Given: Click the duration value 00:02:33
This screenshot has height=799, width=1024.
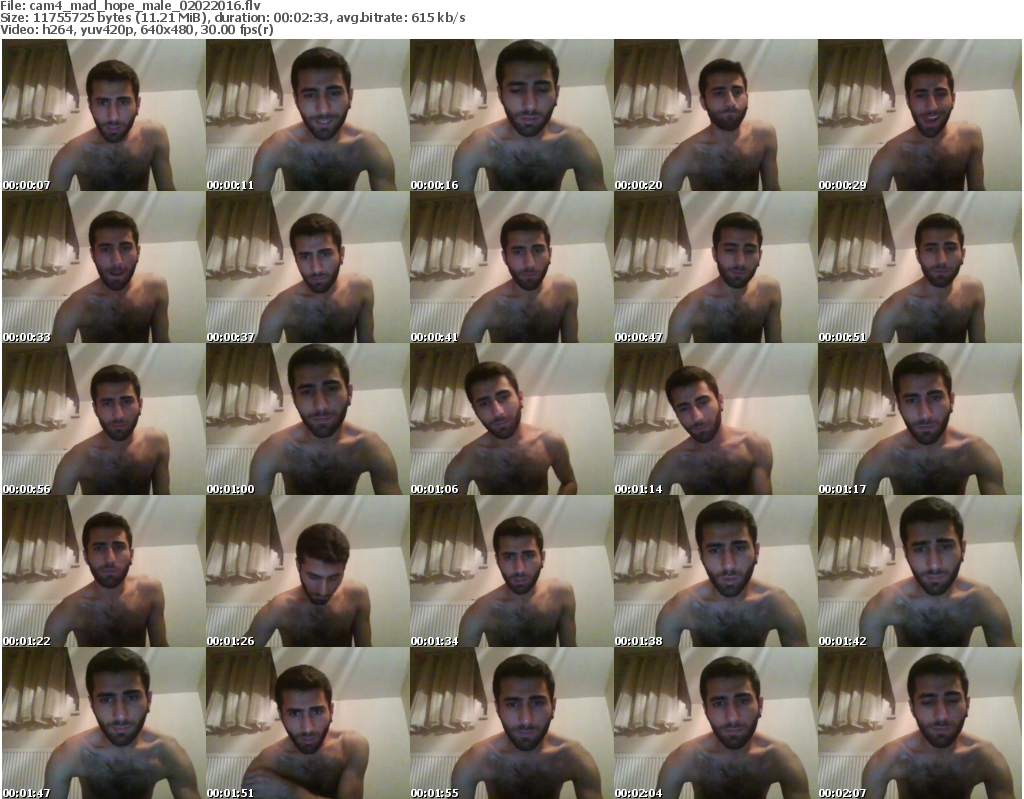Looking at the screenshot, I should click(301, 18).
